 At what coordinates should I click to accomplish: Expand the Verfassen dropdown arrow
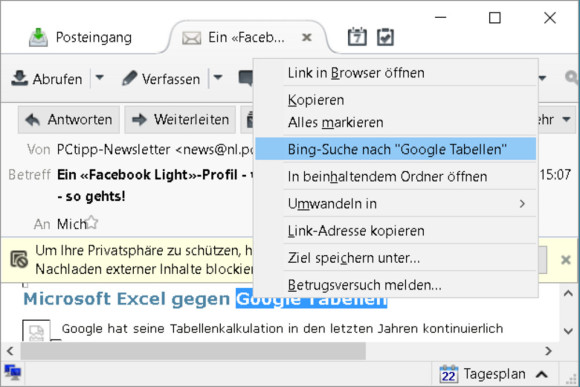coord(218,78)
